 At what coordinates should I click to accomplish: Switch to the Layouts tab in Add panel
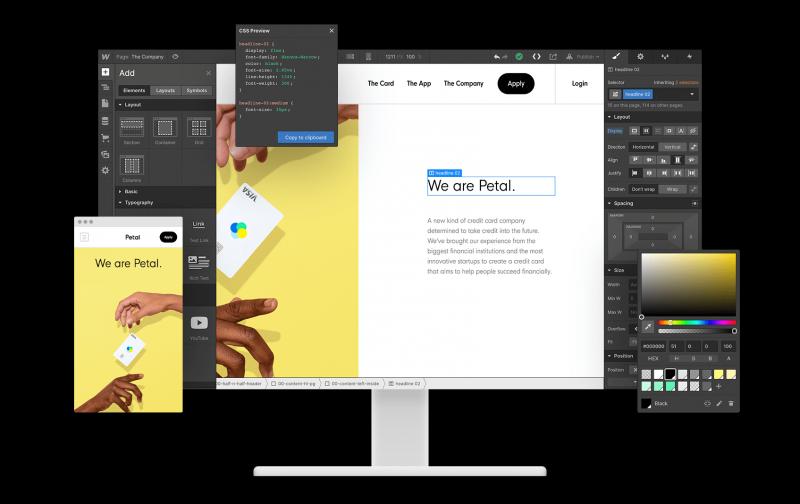coord(165,90)
